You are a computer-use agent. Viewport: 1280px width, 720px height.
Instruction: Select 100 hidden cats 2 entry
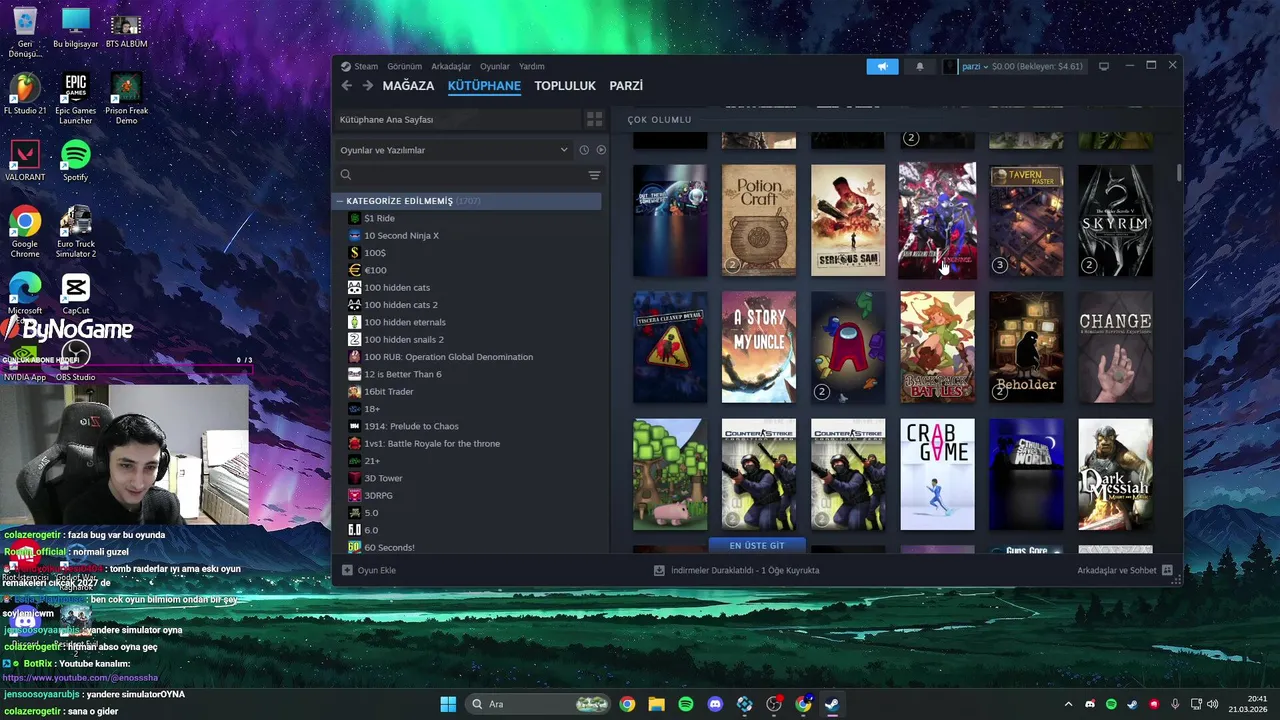(x=400, y=305)
